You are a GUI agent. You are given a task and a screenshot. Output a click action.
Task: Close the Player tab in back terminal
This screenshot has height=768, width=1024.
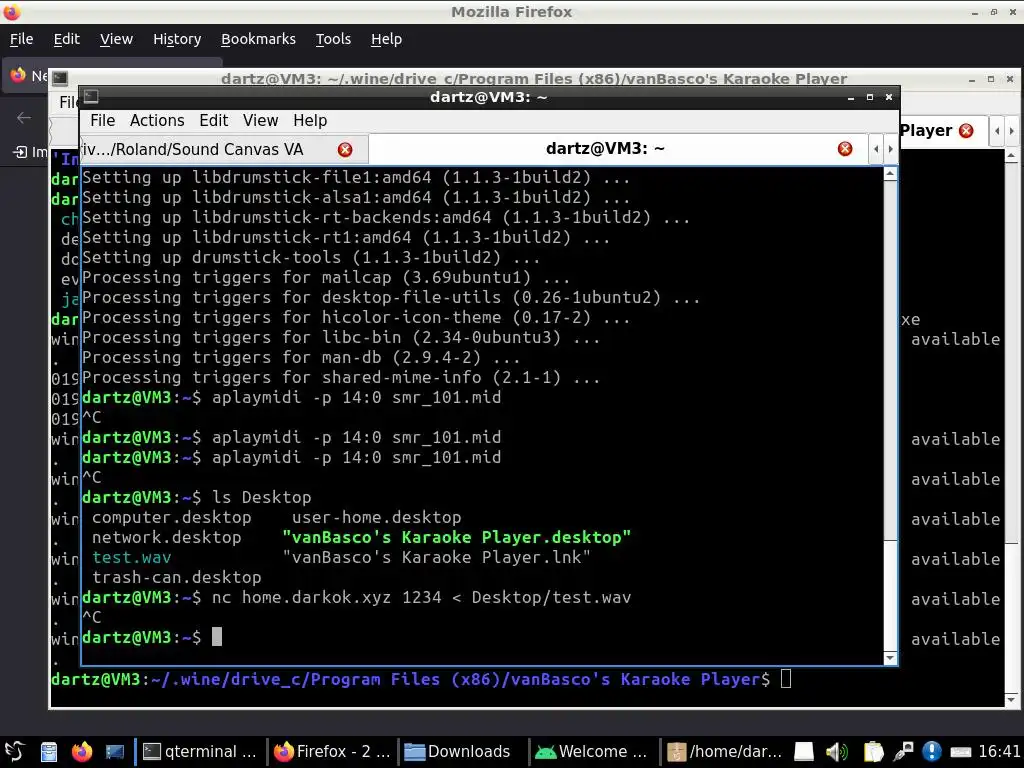tap(966, 130)
